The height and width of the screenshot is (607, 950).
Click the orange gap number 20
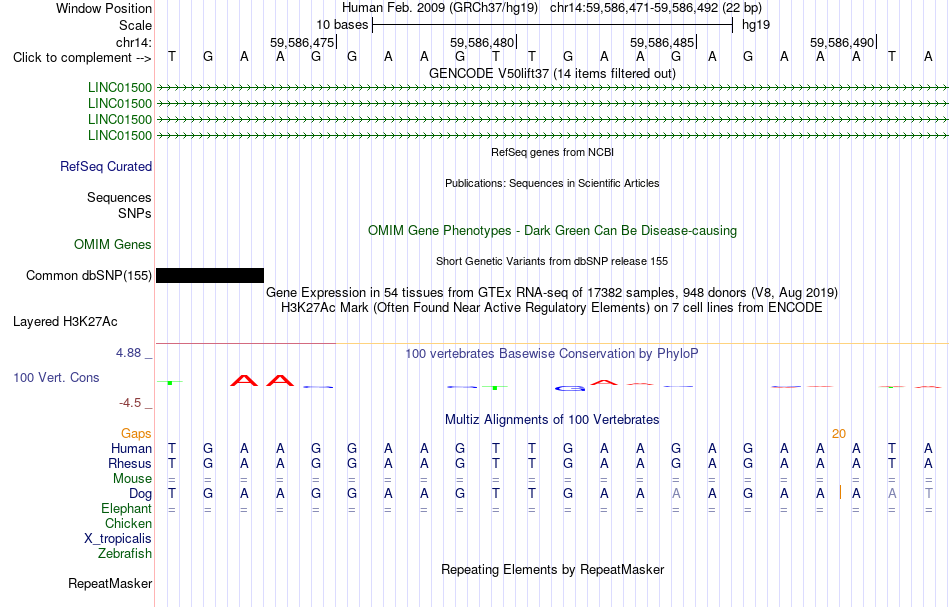[x=839, y=433]
